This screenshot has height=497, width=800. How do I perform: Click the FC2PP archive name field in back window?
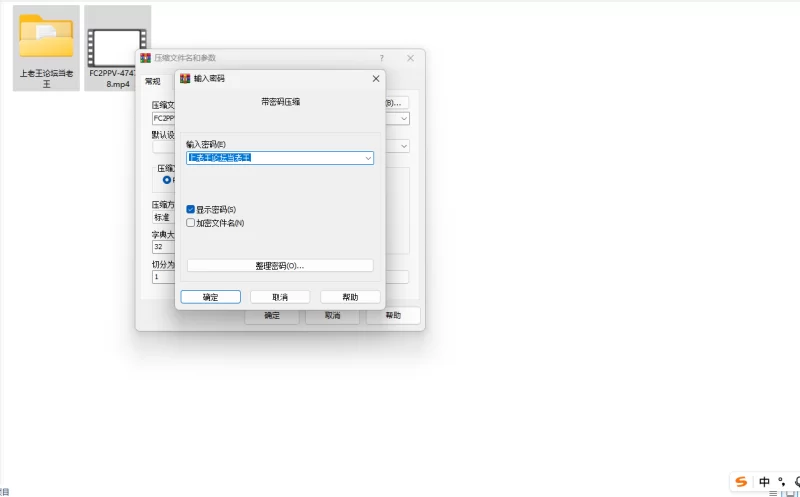pyautogui.click(x=163, y=118)
